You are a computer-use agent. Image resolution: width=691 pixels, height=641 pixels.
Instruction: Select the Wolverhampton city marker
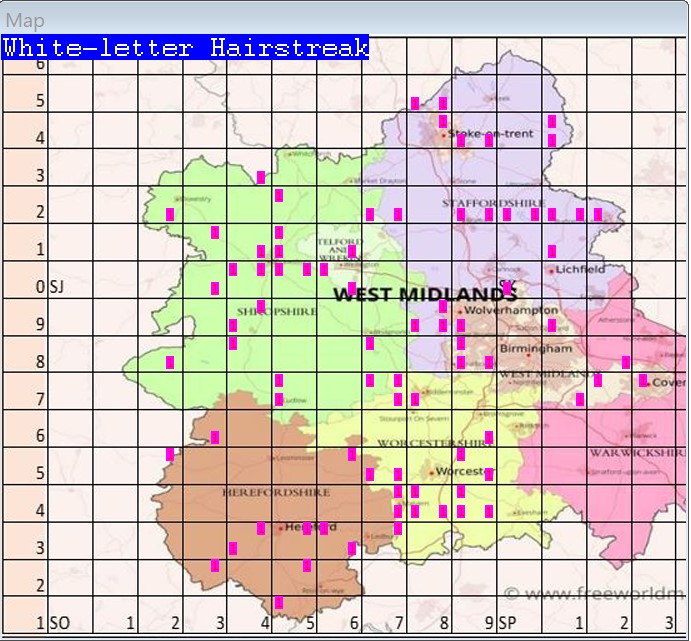pyautogui.click(x=460, y=311)
